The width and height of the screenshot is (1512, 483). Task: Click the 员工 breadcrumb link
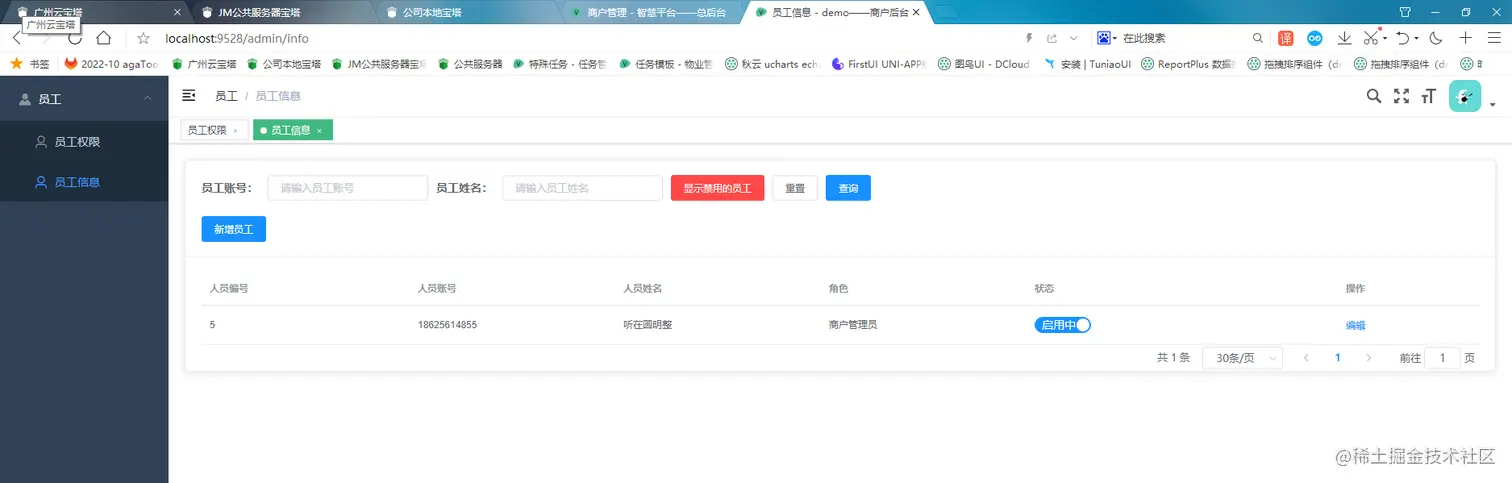point(226,96)
